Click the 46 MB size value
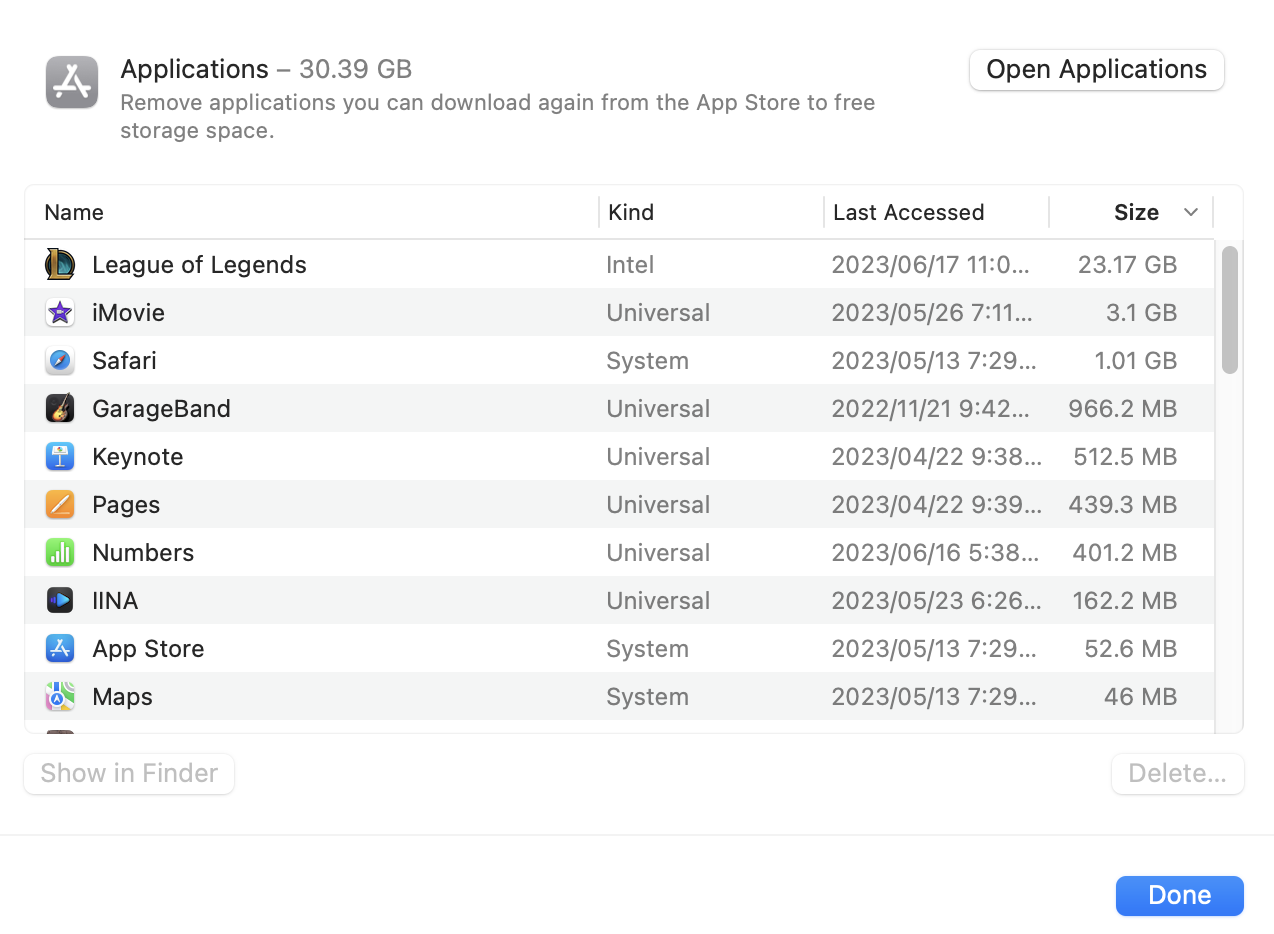 [1140, 697]
